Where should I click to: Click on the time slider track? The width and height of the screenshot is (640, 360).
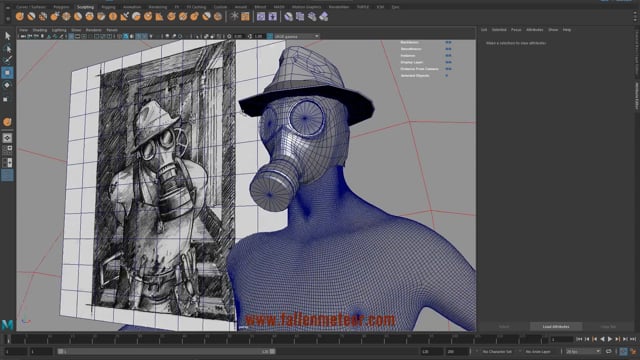pos(276,339)
